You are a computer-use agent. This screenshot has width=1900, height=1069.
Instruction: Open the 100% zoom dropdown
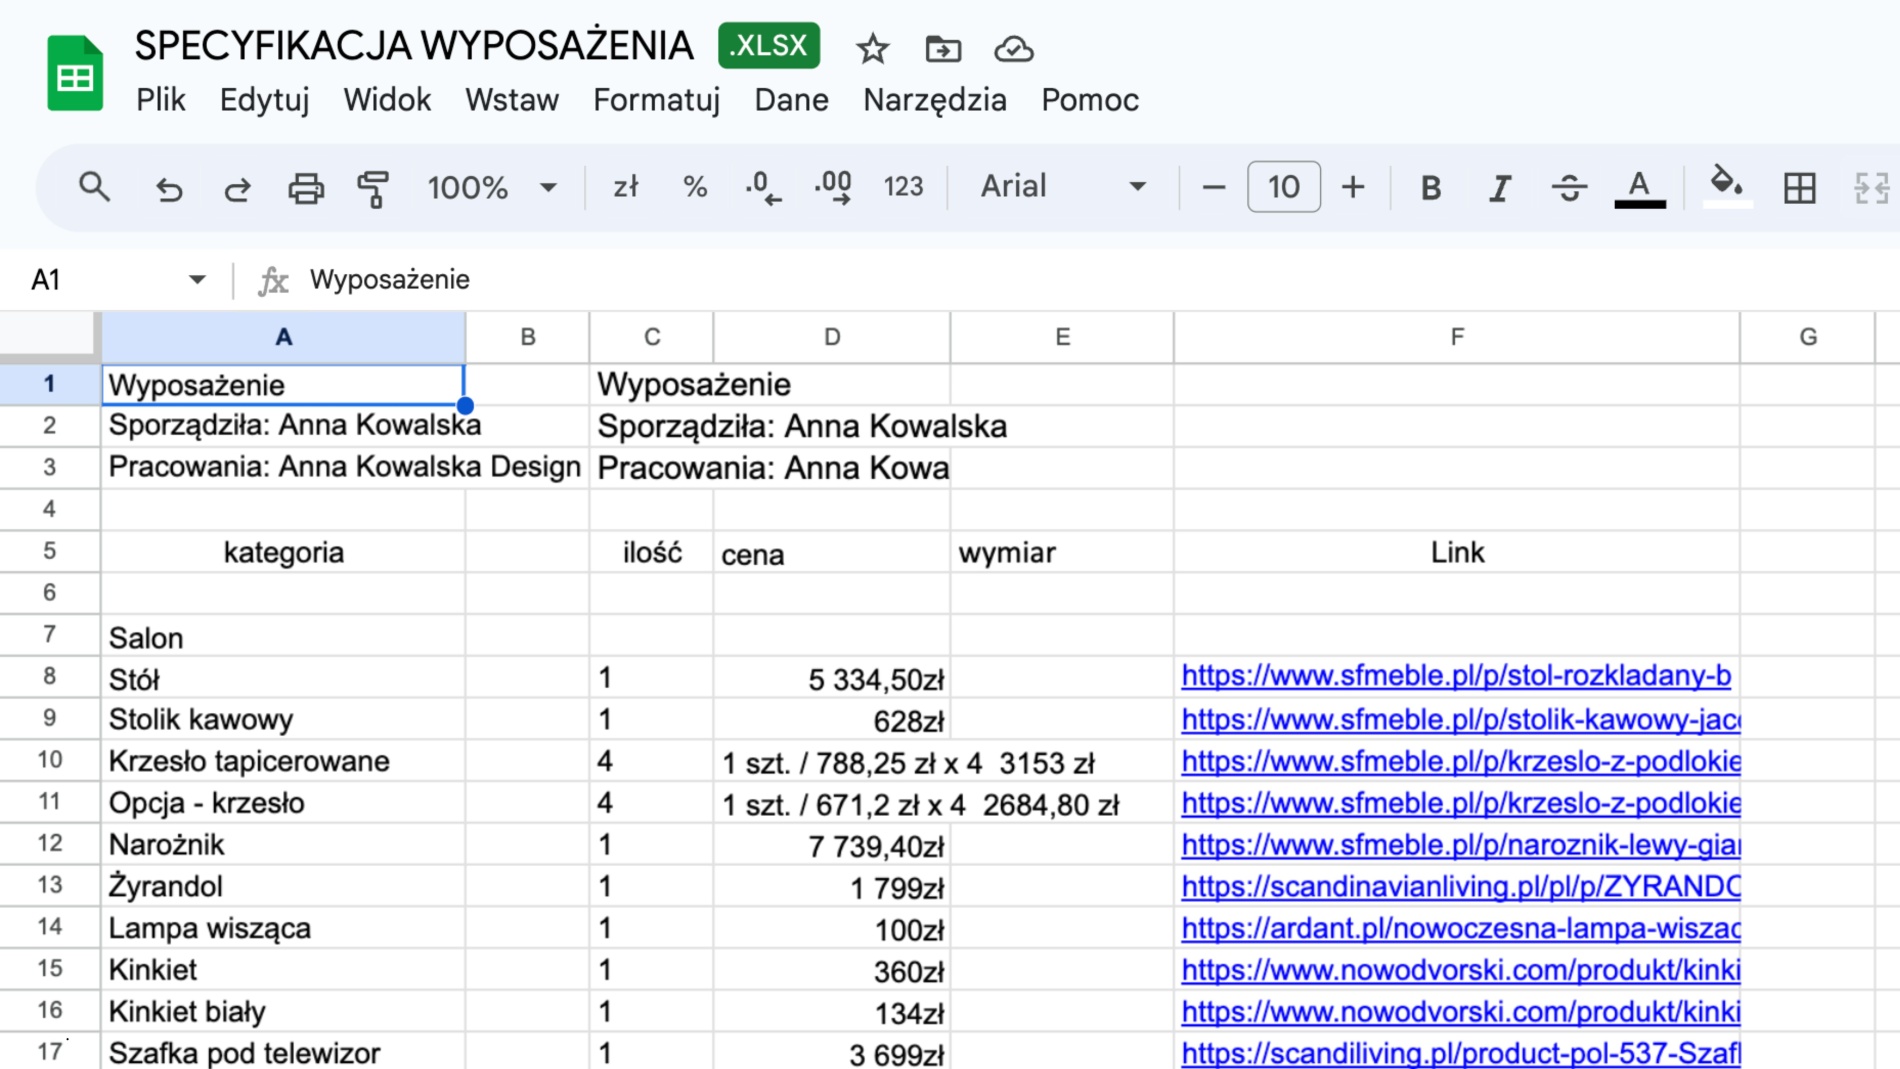(491, 187)
